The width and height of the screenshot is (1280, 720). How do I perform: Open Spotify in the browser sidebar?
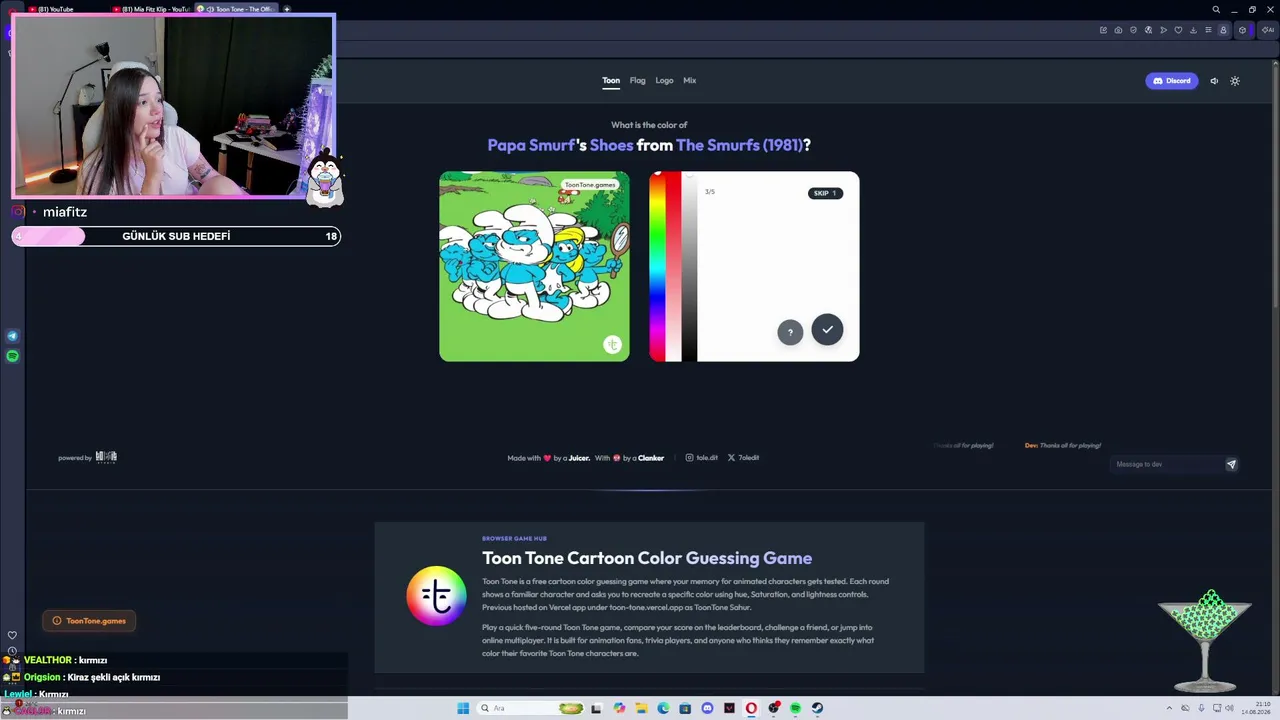[x=13, y=356]
